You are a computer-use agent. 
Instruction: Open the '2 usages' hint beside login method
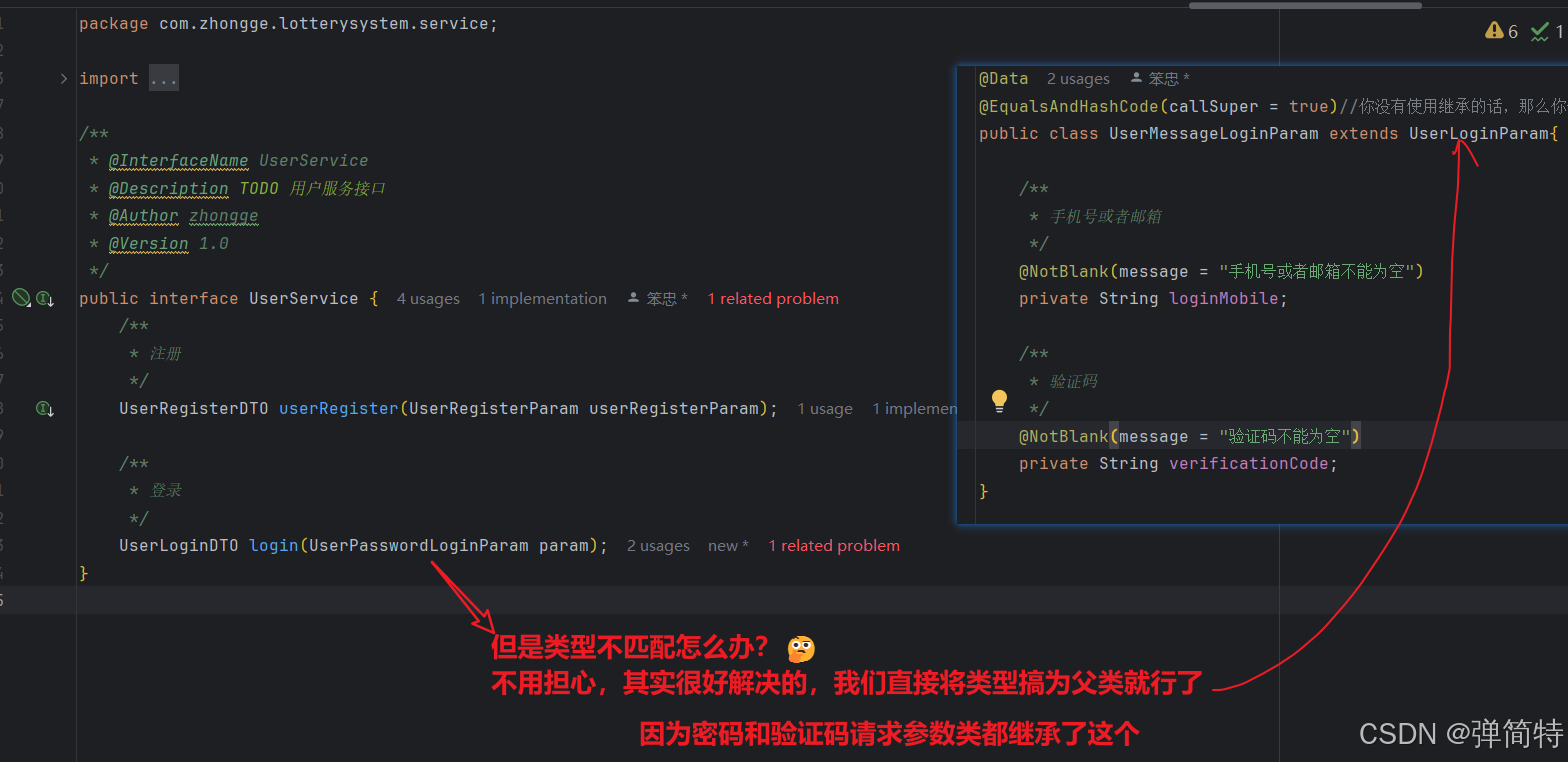coord(658,545)
